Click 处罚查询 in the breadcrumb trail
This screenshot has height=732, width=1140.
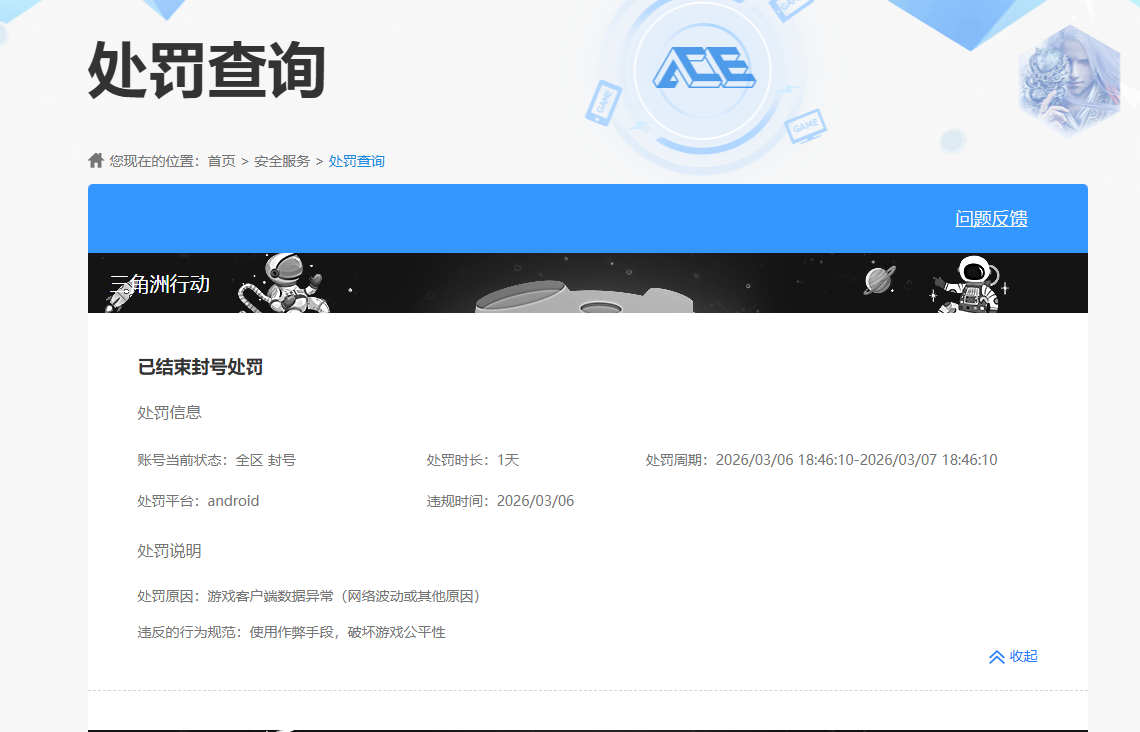[x=357, y=160]
